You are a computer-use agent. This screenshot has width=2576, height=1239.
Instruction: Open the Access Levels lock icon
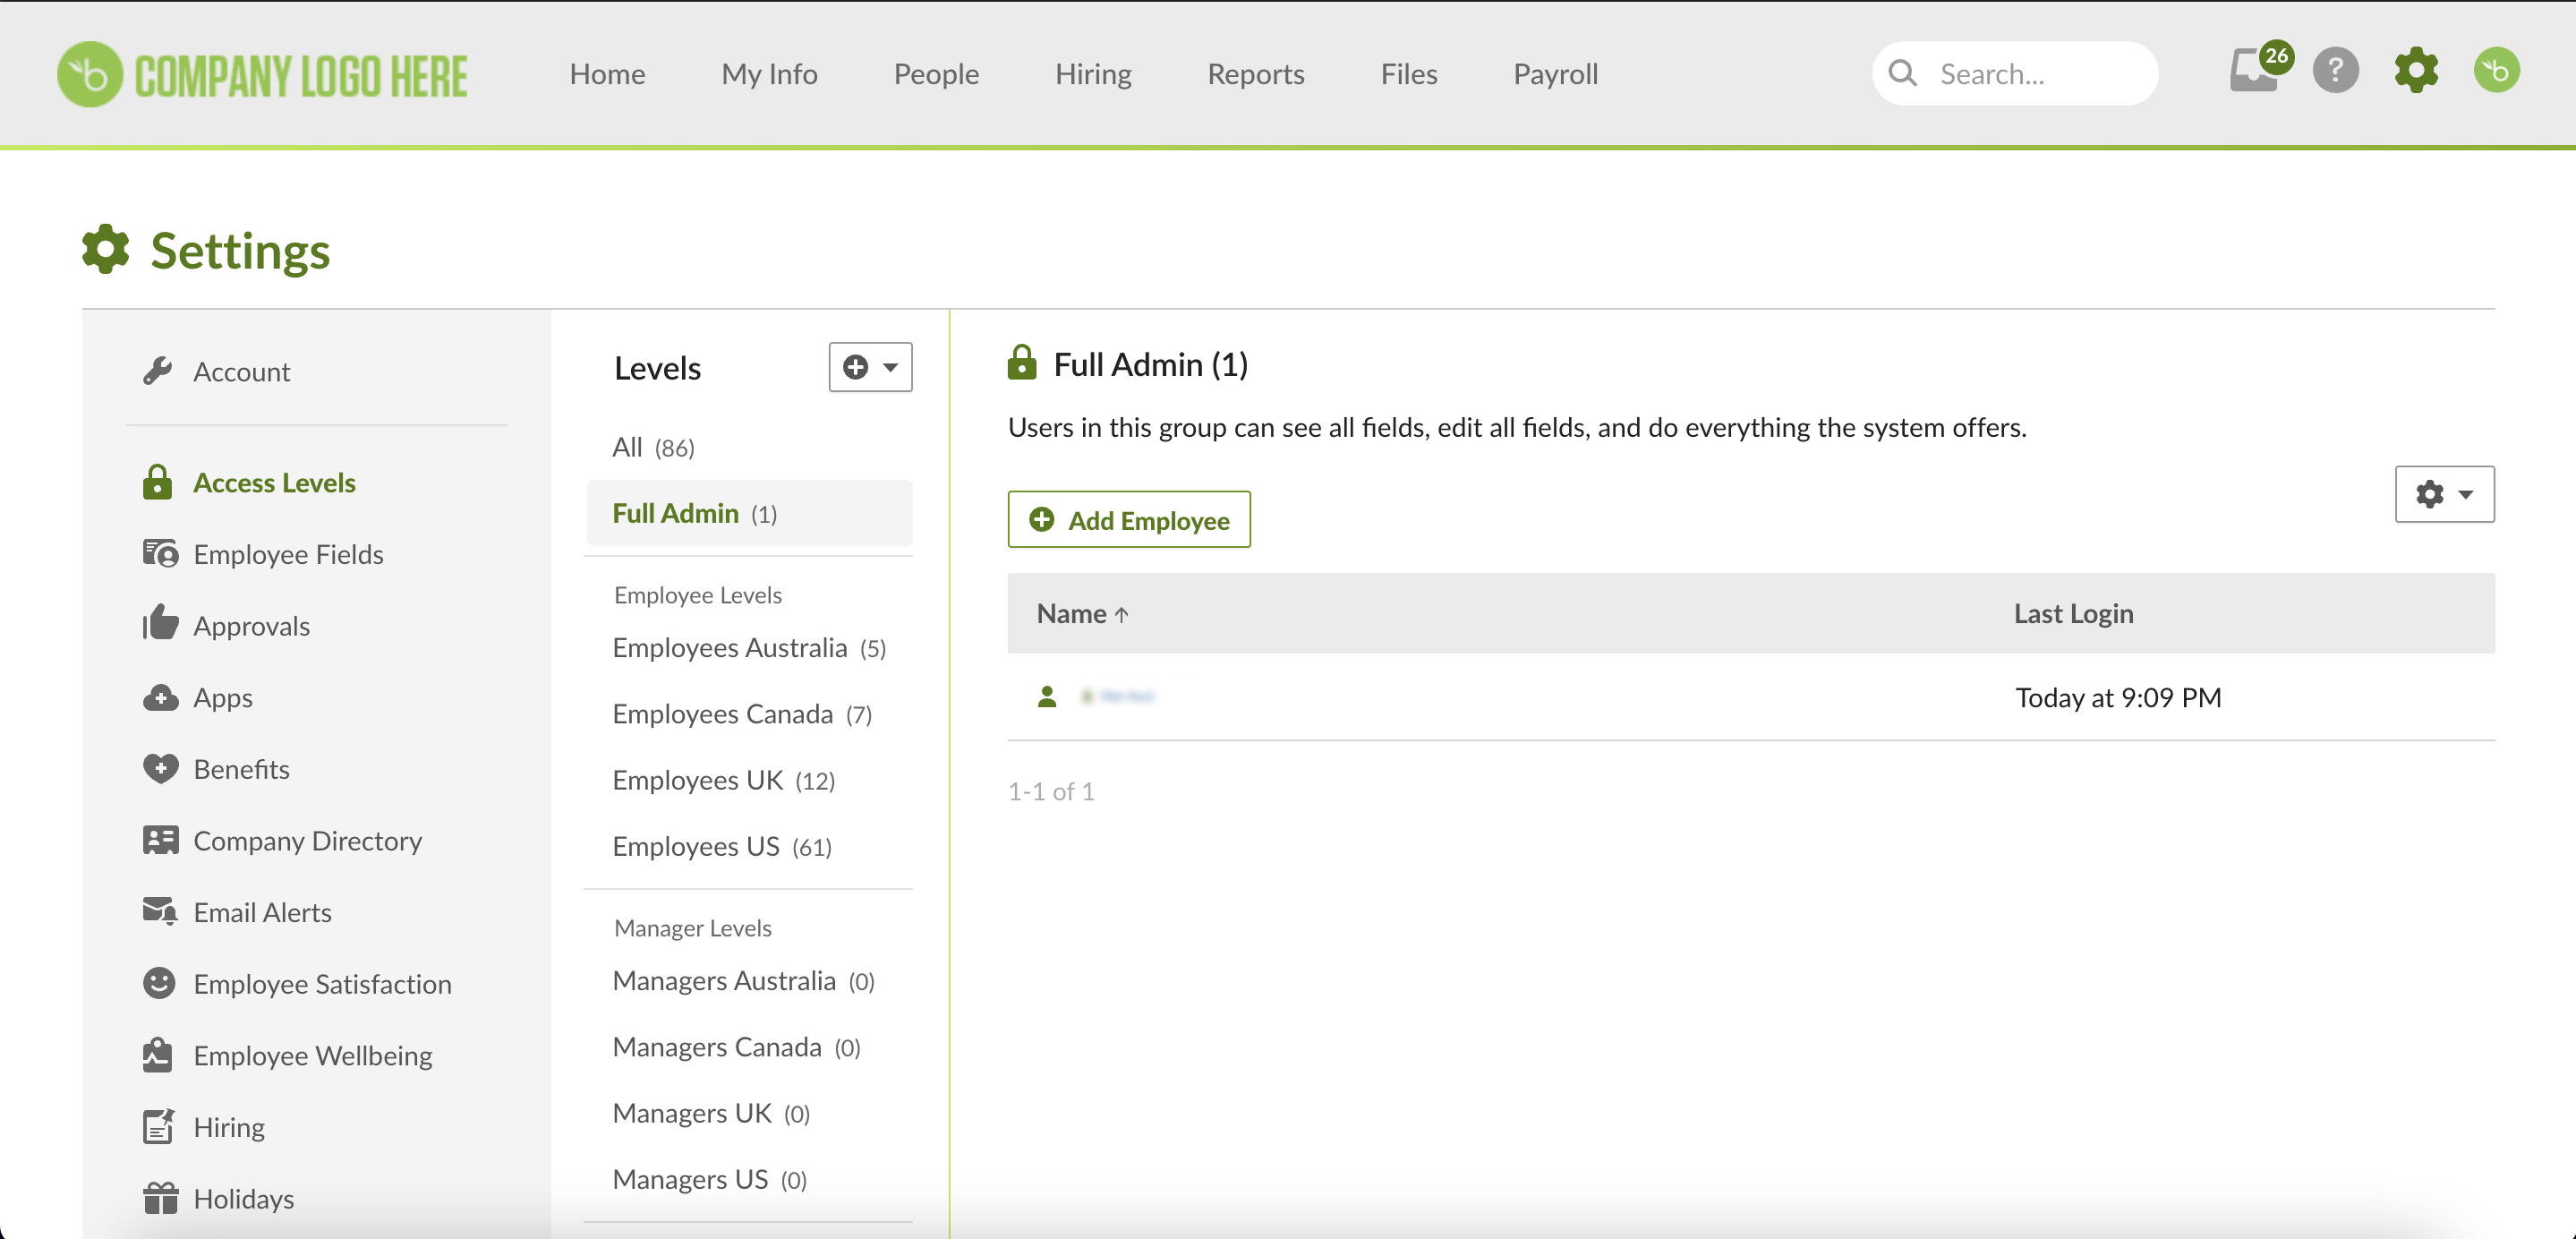[x=157, y=482]
